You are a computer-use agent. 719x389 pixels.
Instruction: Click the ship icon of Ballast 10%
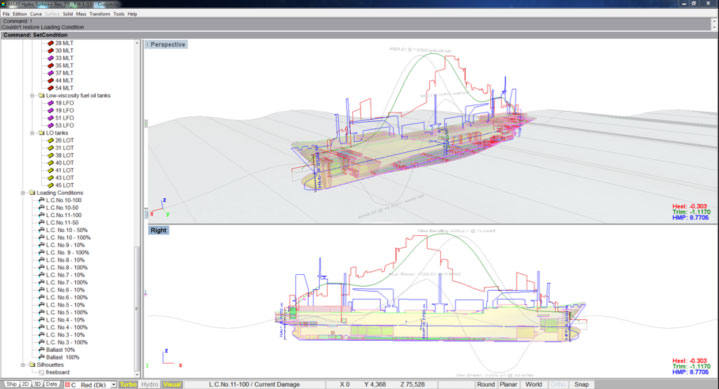(41, 350)
